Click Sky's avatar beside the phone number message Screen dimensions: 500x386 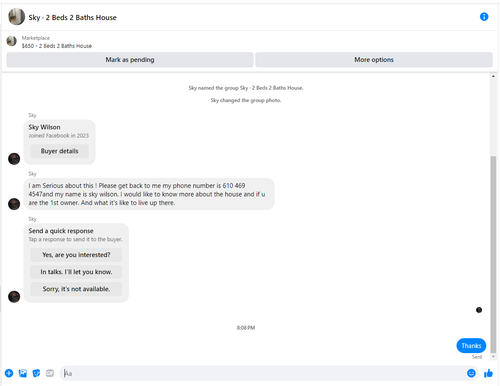[x=14, y=204]
